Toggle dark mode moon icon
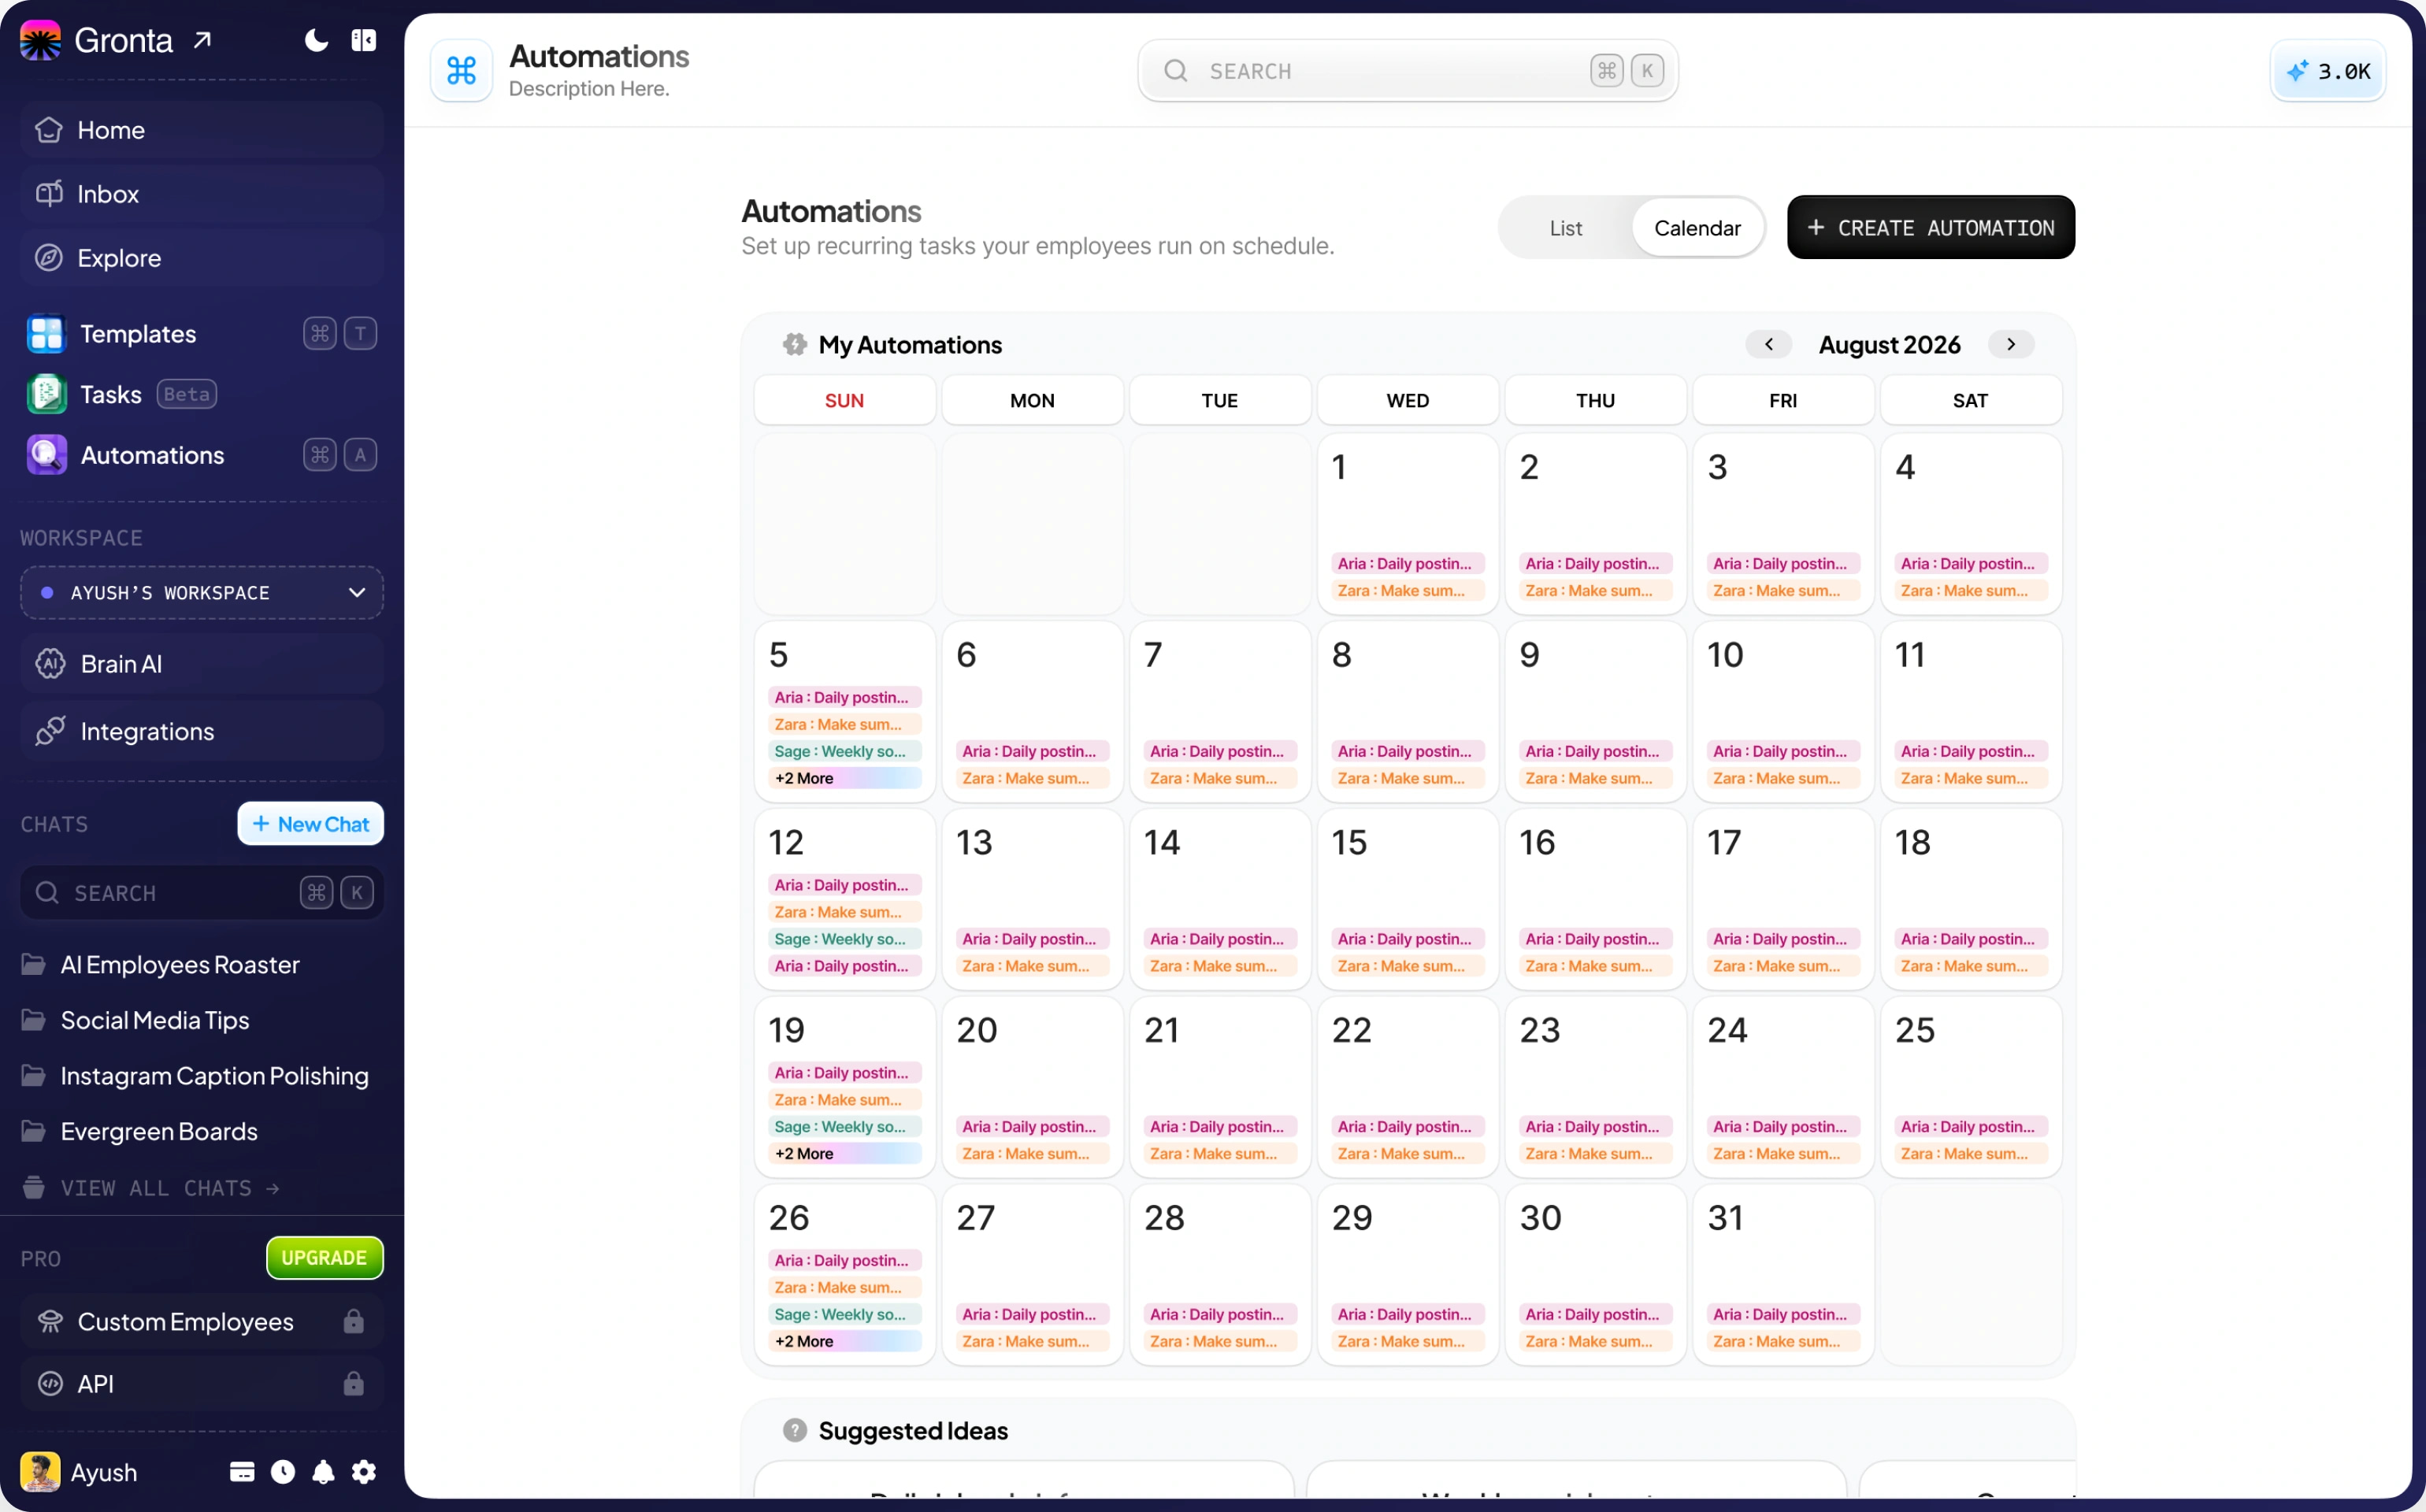Image resolution: width=2426 pixels, height=1512 pixels. tap(316, 40)
